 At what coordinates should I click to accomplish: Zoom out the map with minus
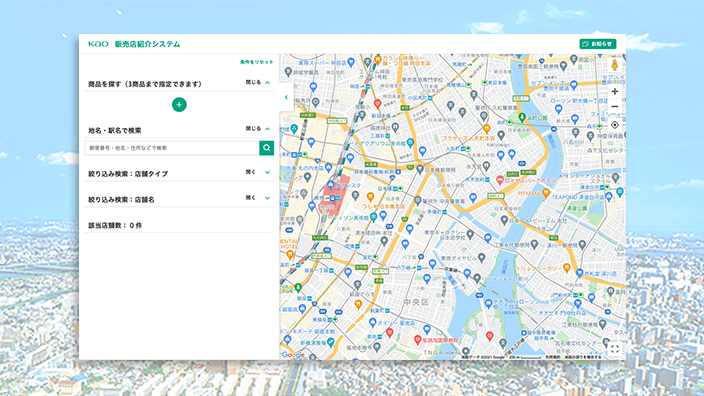(x=615, y=107)
